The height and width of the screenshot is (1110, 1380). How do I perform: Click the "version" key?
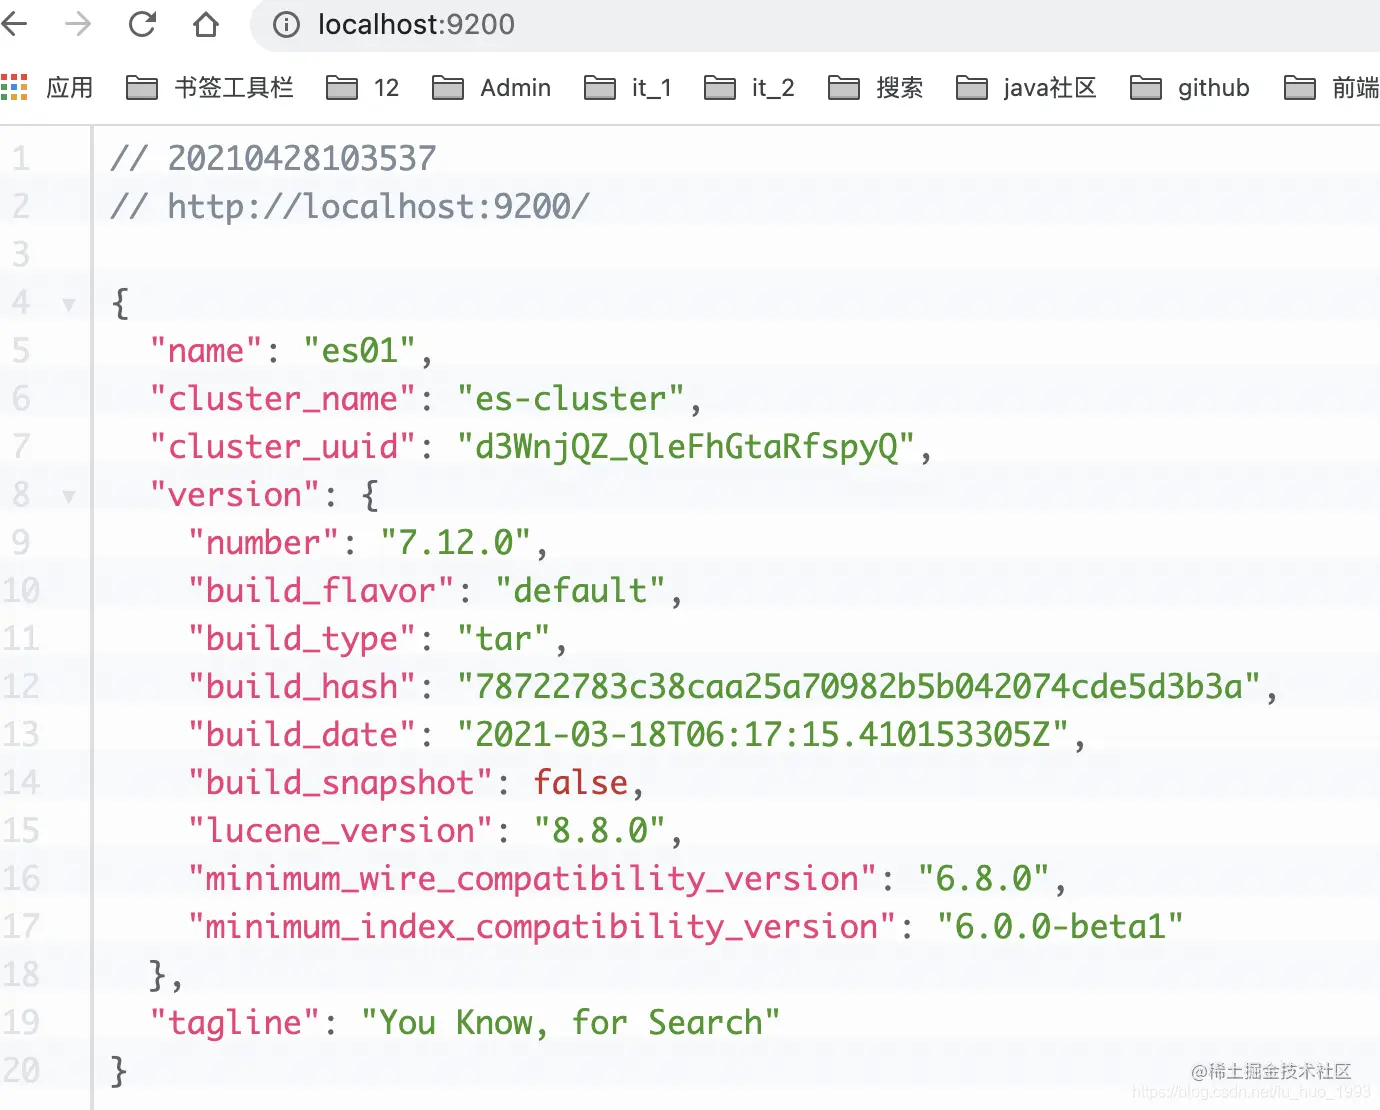tap(235, 495)
